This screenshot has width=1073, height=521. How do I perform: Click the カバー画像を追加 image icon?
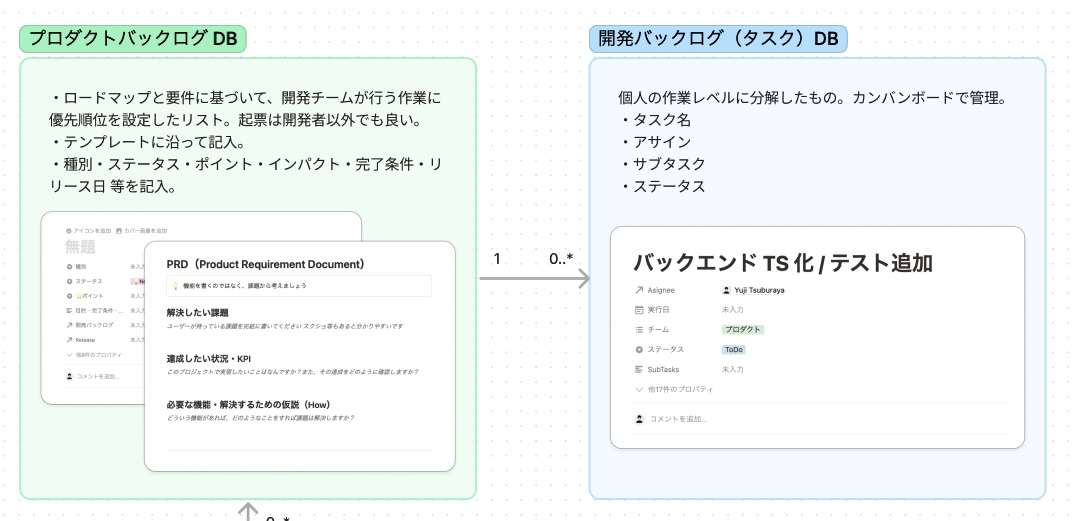click(x=119, y=231)
